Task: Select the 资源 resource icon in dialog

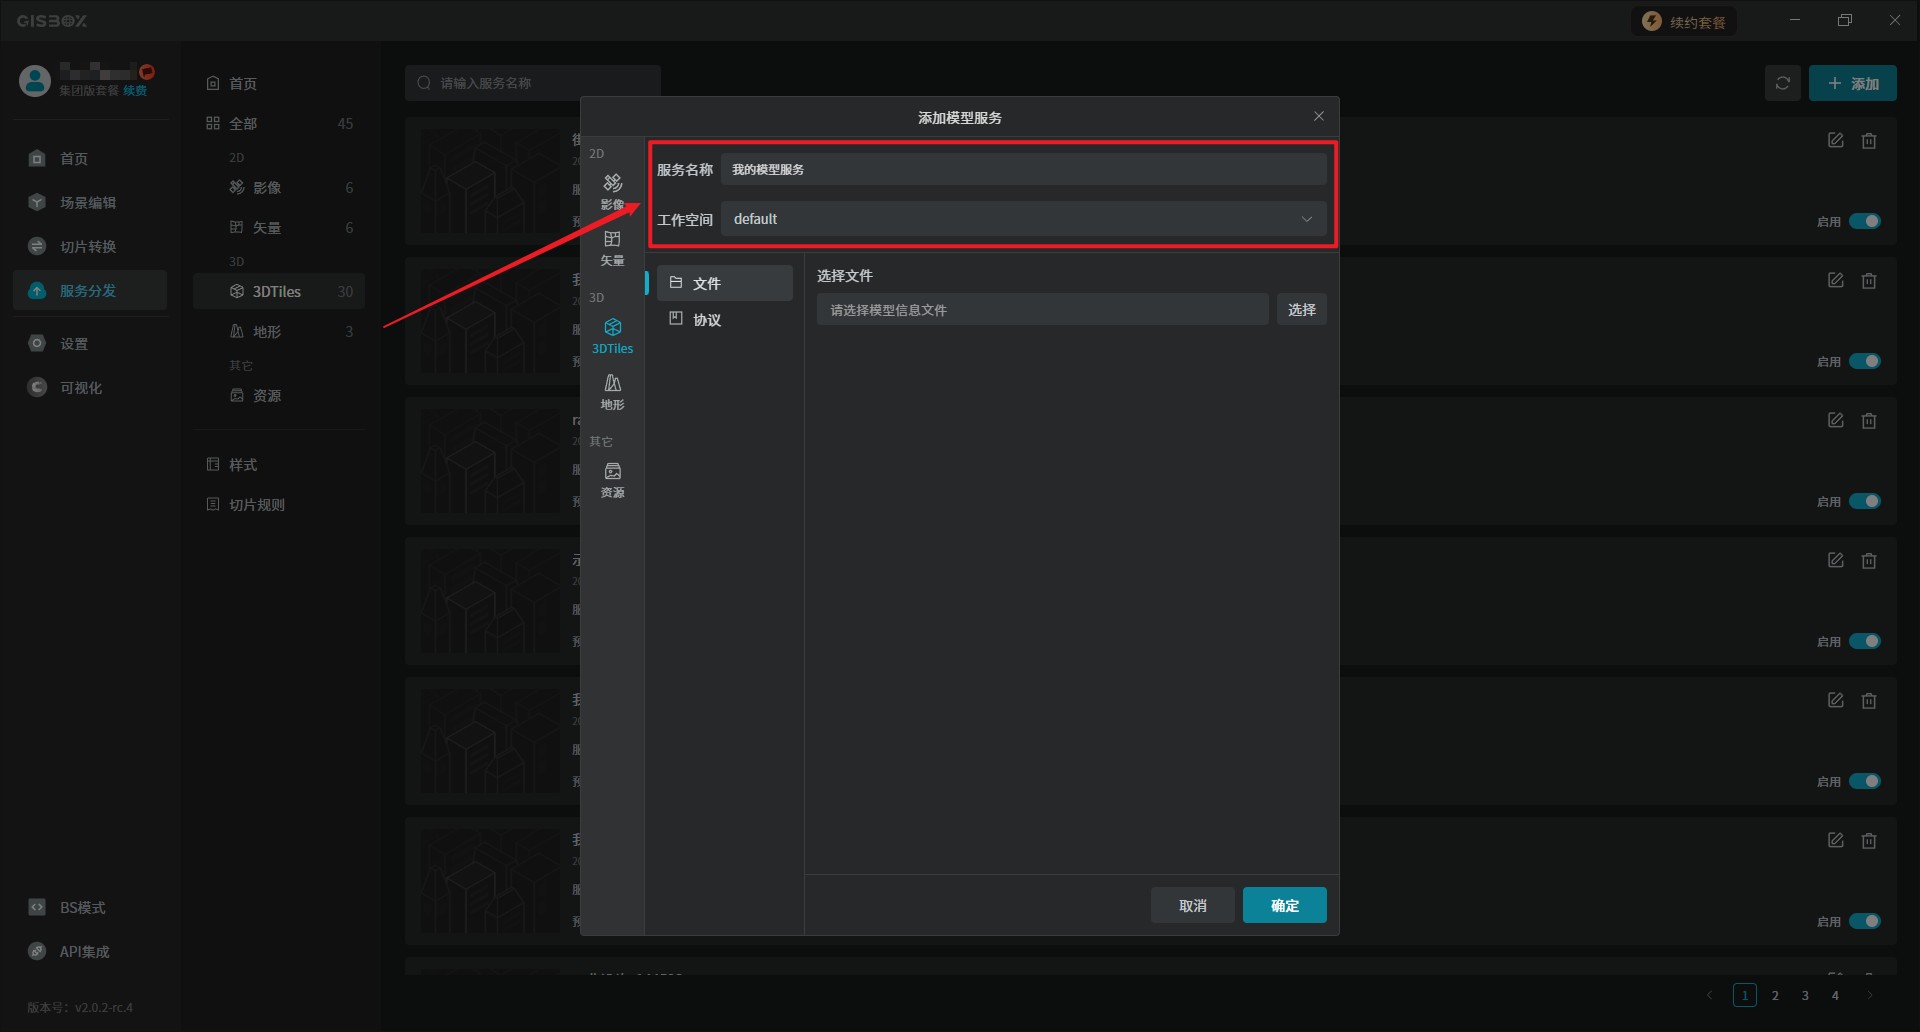Action: click(612, 479)
